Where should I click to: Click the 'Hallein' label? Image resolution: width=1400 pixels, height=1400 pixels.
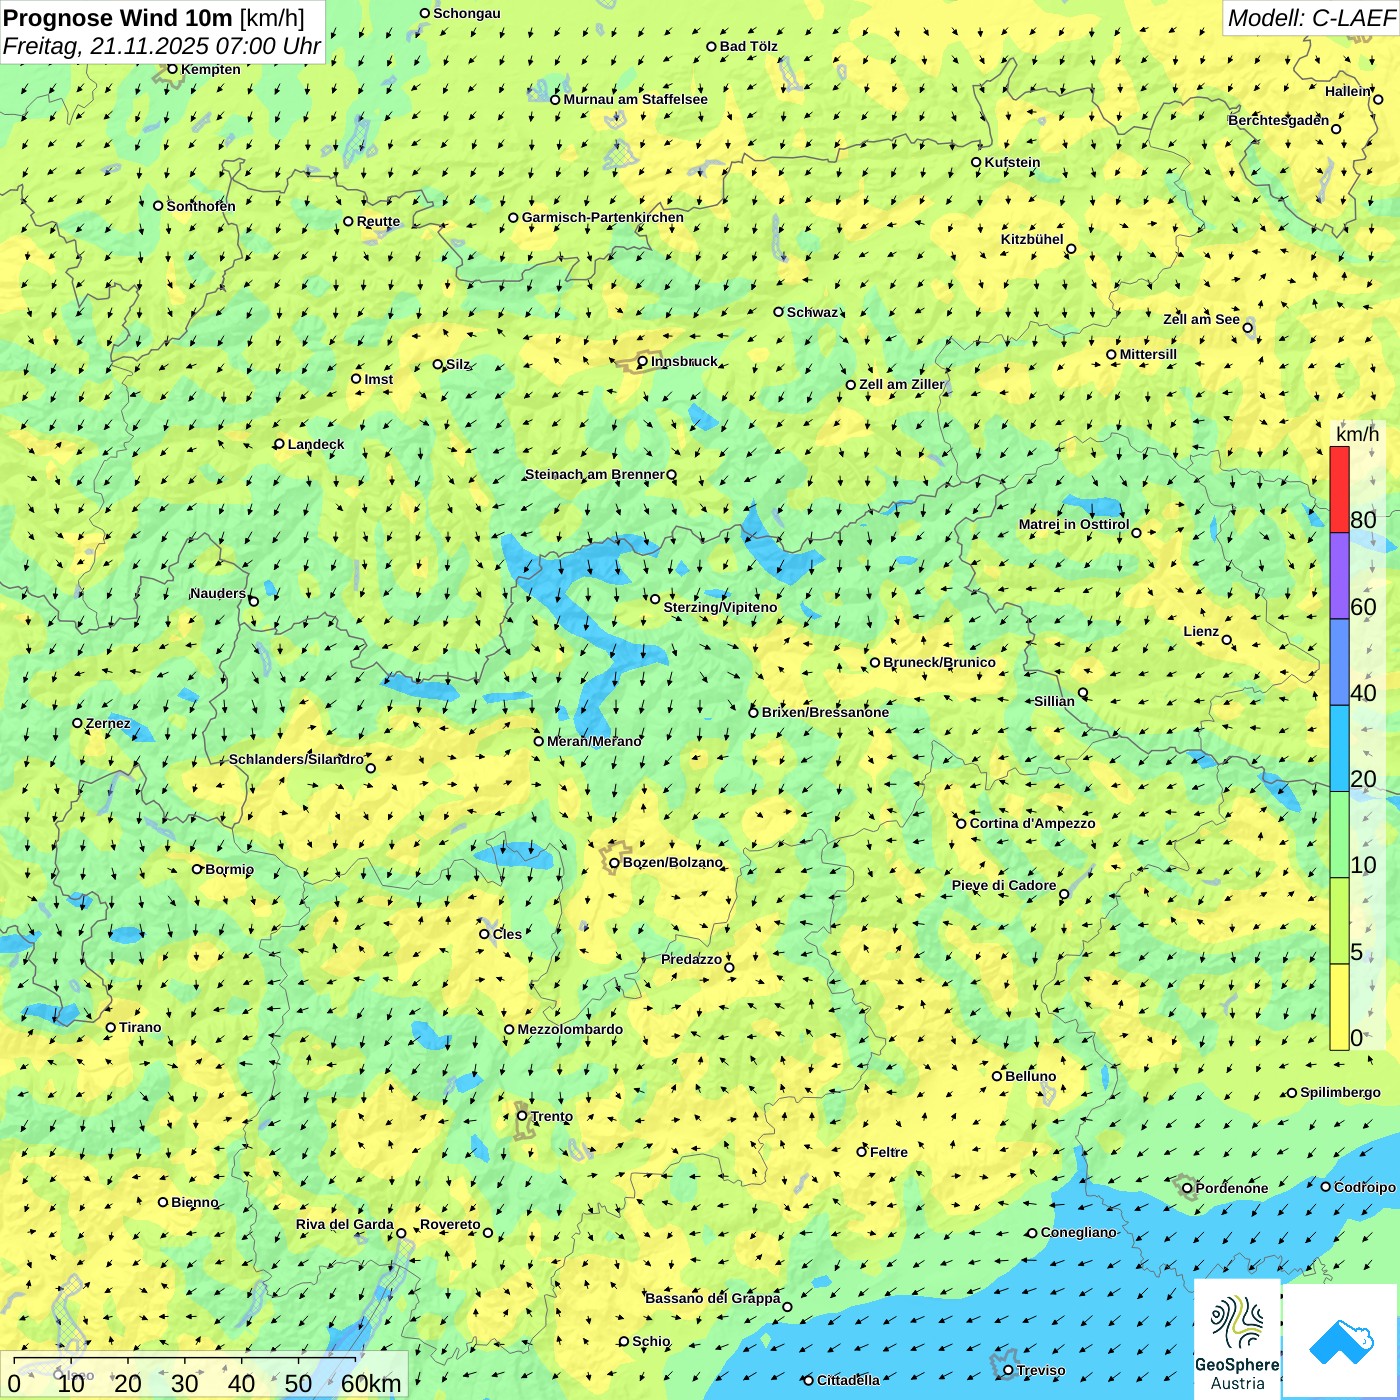point(1347,91)
